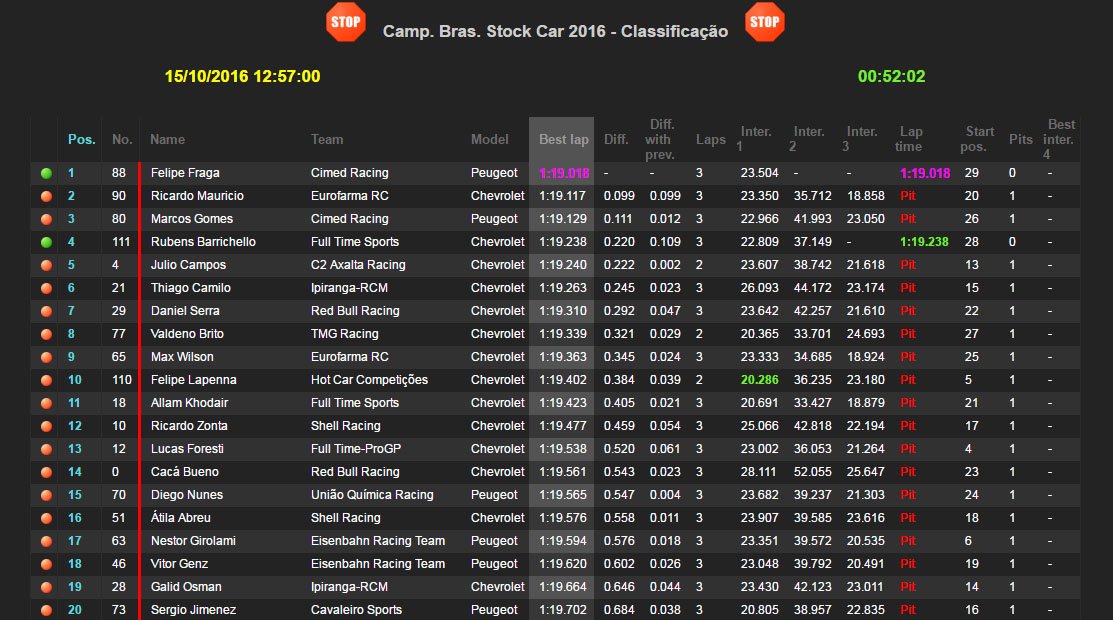The width and height of the screenshot is (1113, 620).
Task: Select driver name Felipe Fraga
Action: (x=185, y=173)
